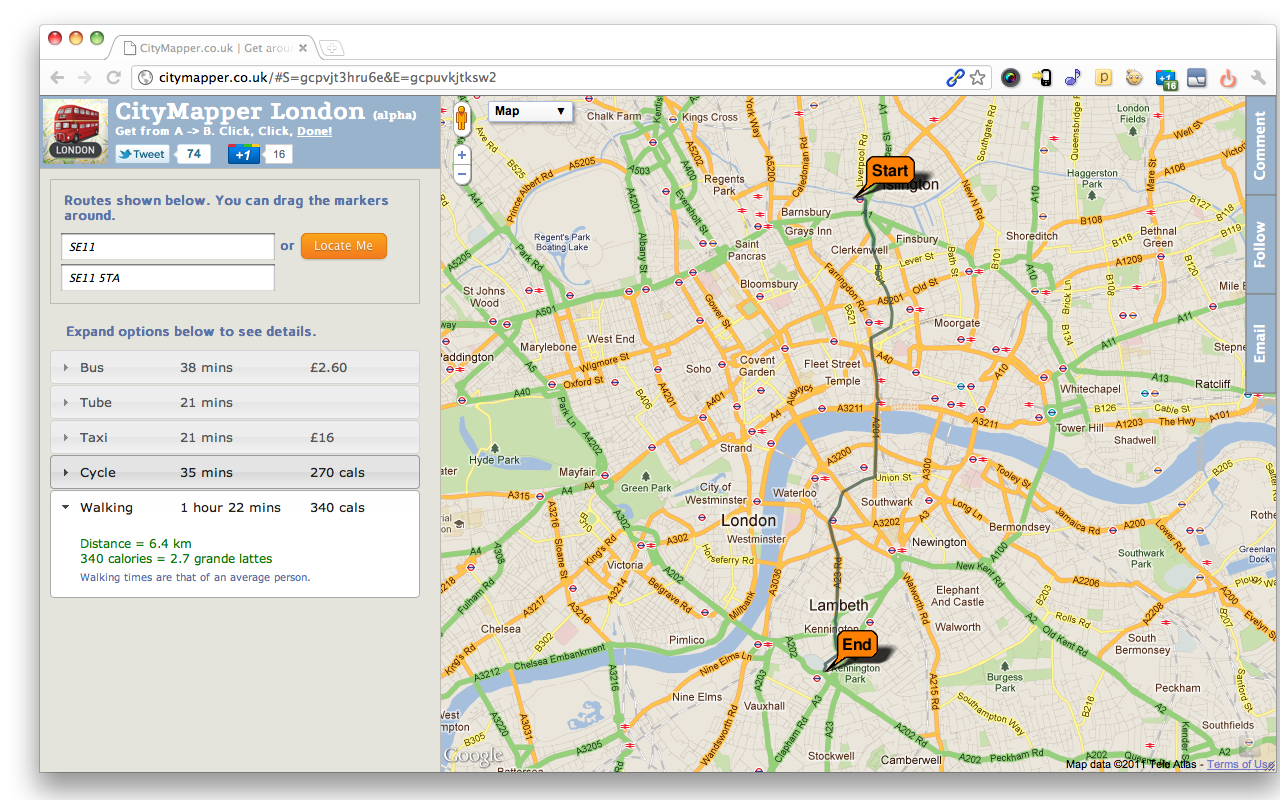
Task: Click the Walking '1 hour 22 mins' duration
Action: (230, 508)
